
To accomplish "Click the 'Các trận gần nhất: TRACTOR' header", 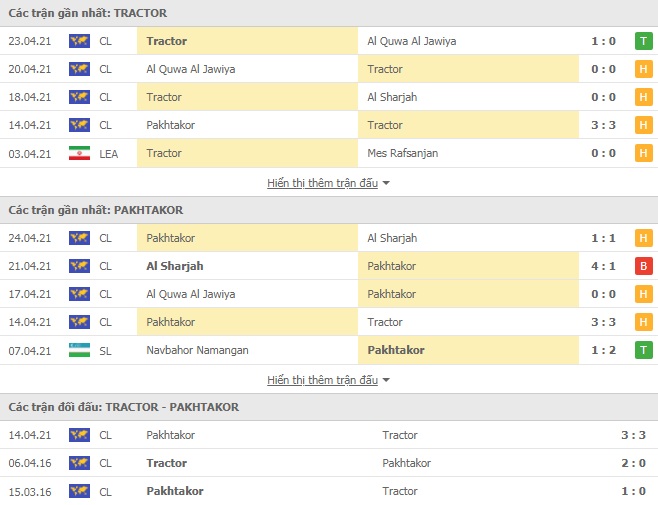I will (88, 13).
